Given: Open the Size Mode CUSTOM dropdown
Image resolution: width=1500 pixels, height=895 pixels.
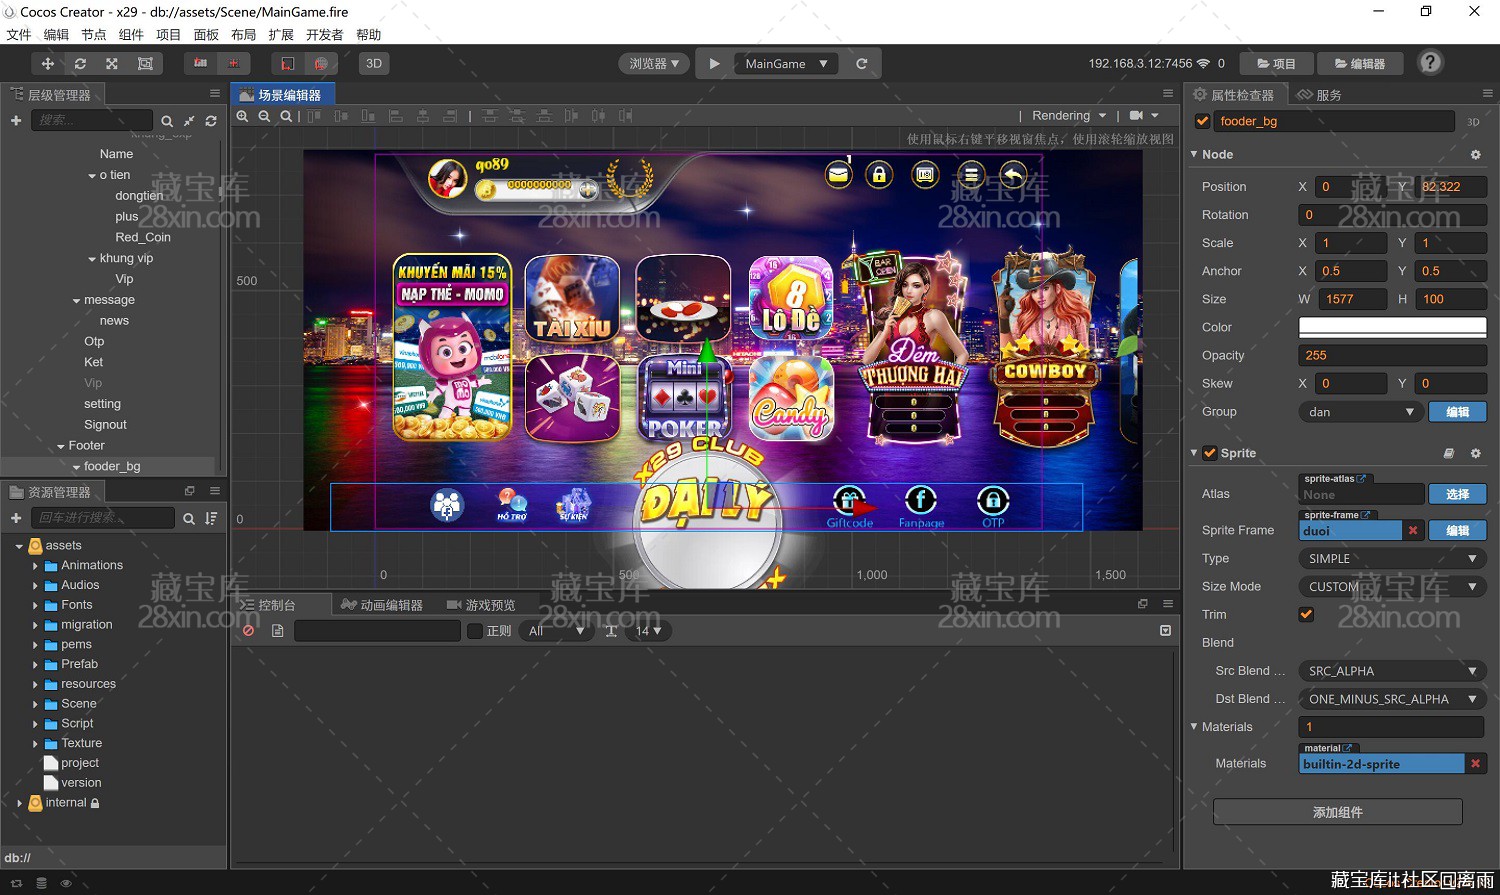Looking at the screenshot, I should [1392, 587].
